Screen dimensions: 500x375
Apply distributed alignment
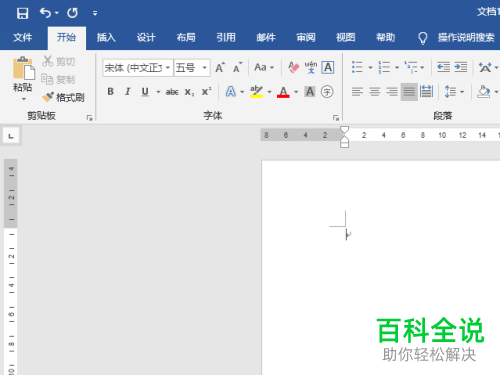click(426, 91)
